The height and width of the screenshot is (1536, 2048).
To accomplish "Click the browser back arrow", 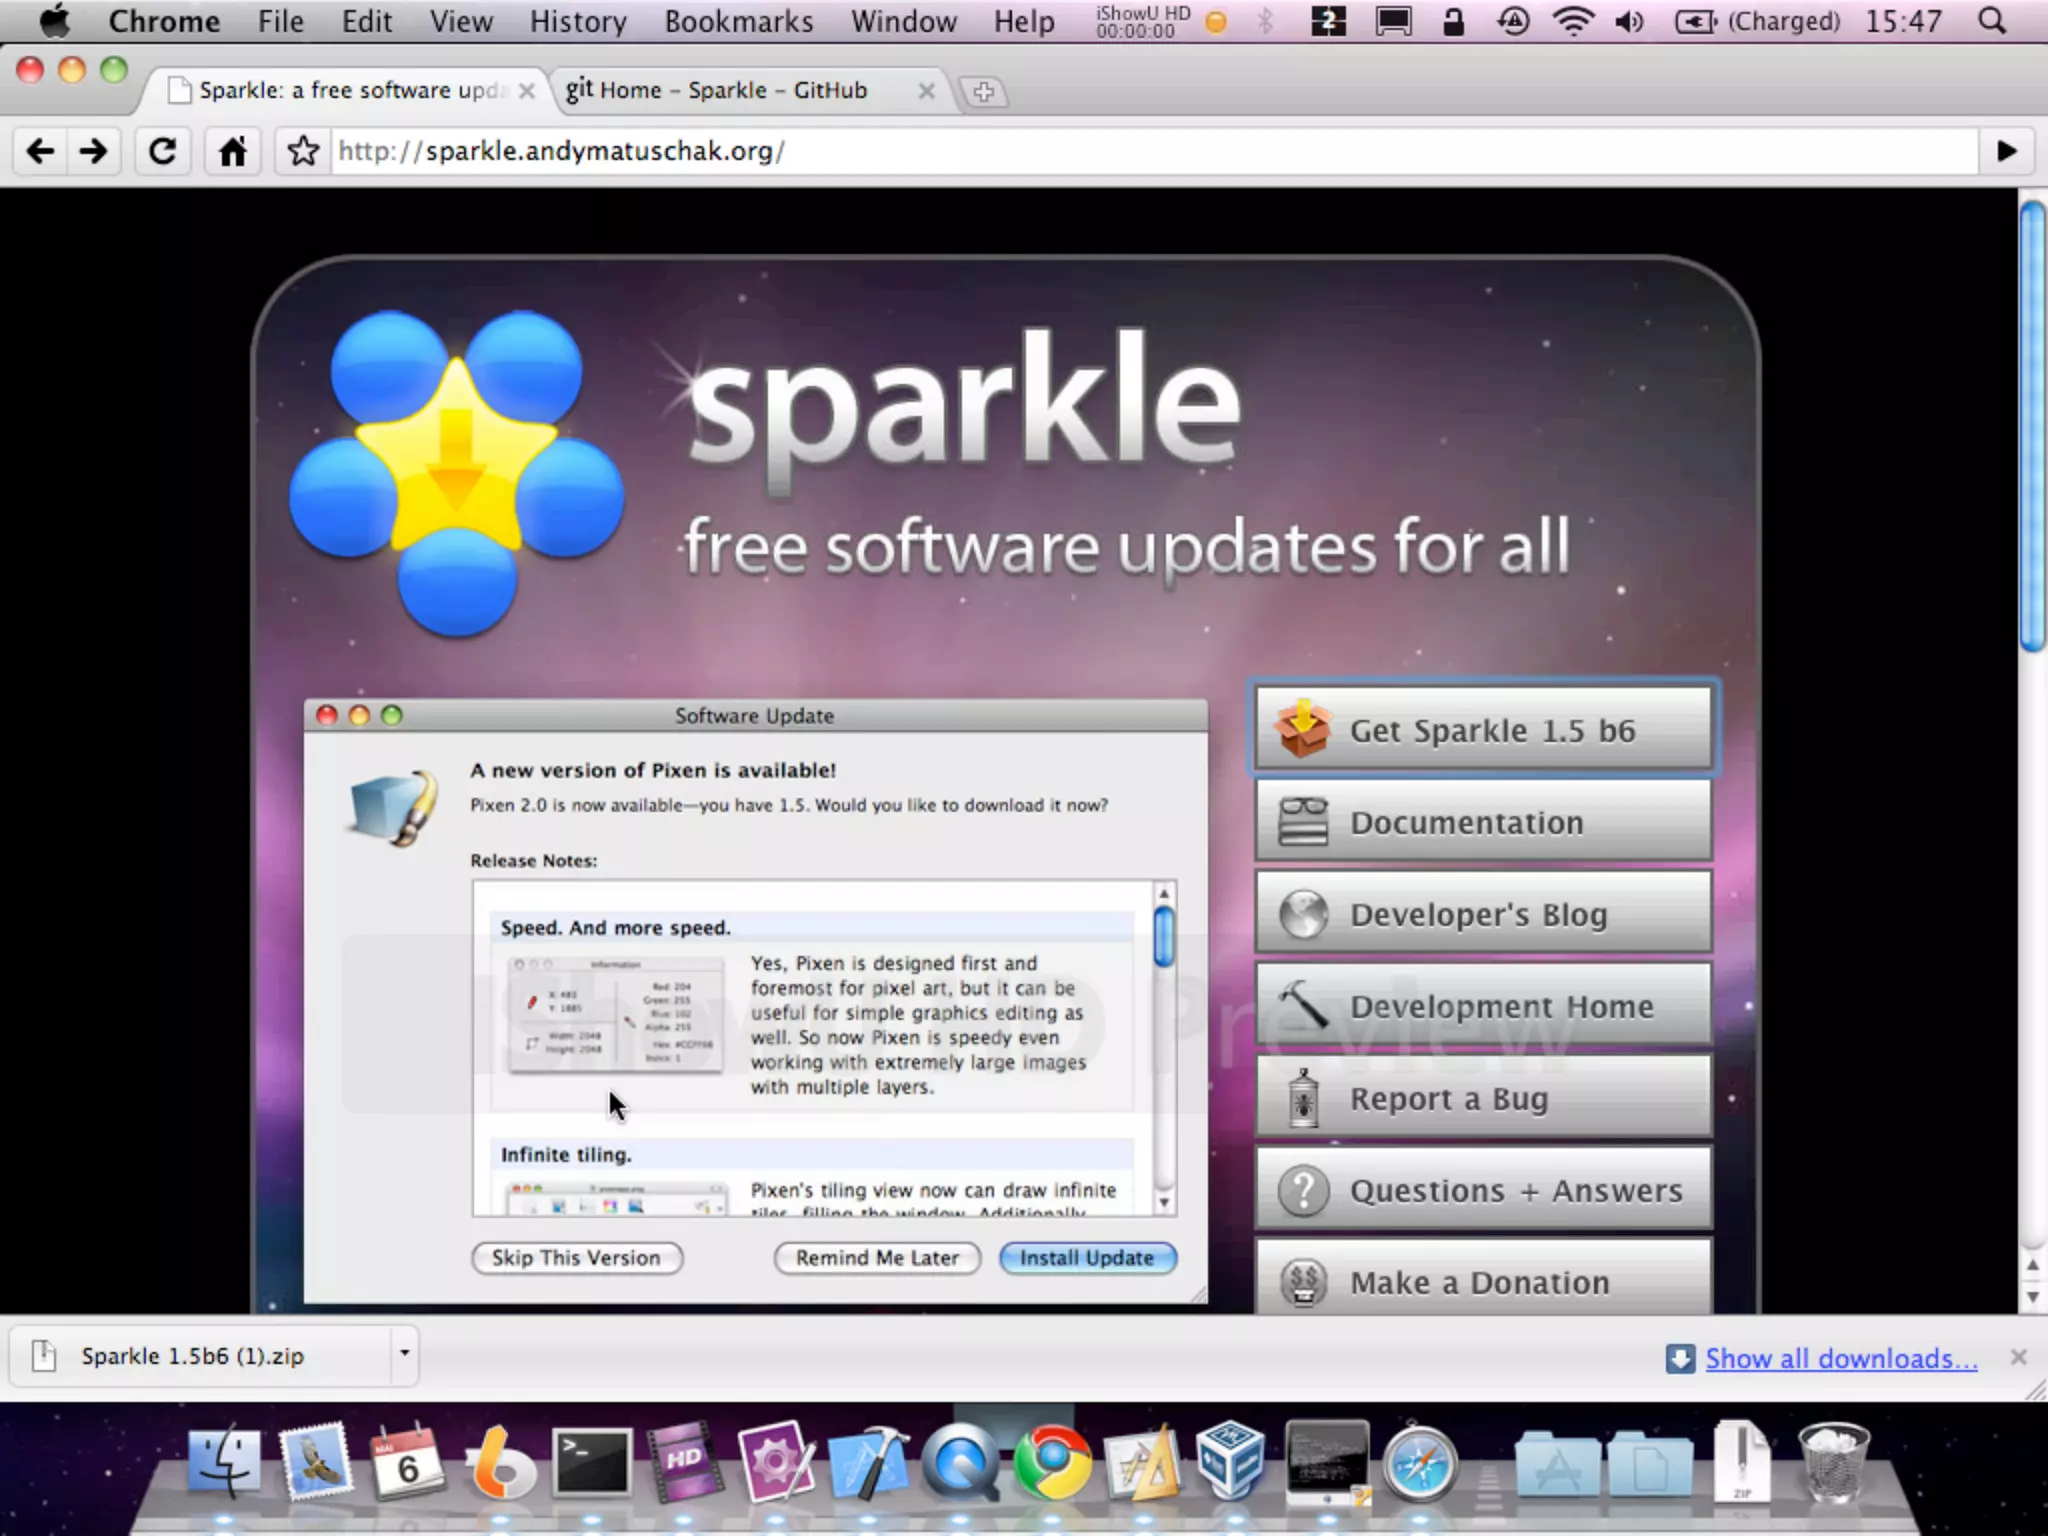I will 40,151.
